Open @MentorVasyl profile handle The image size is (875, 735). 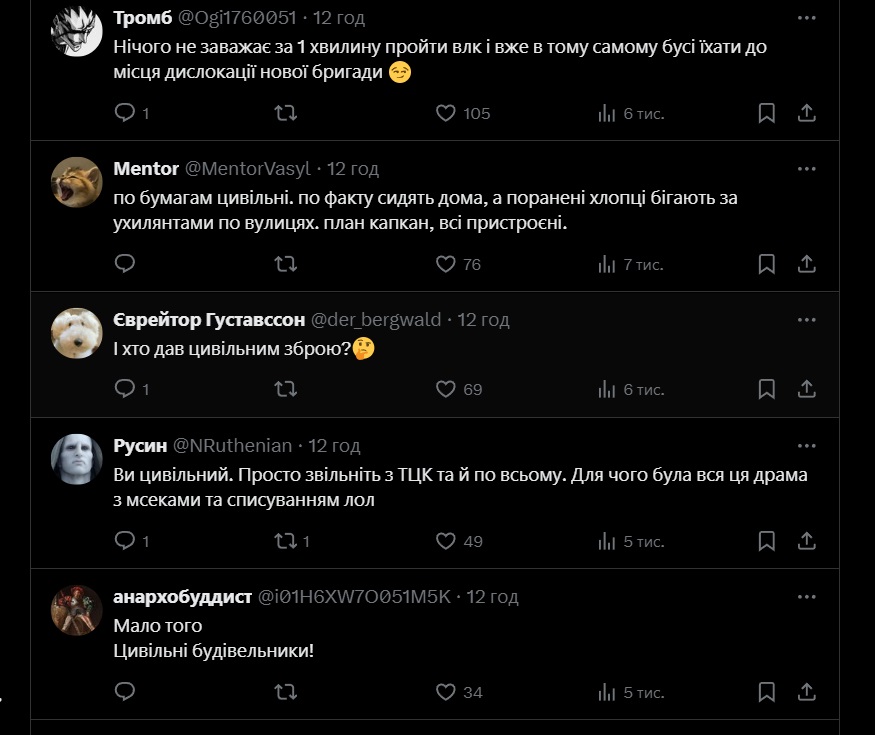(248, 168)
